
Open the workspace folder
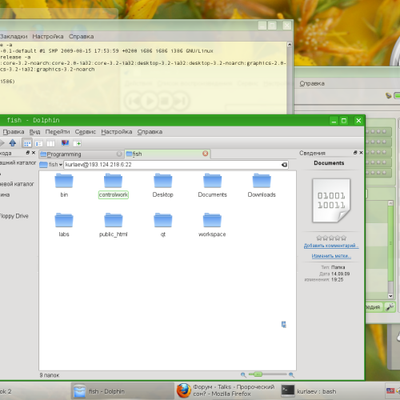(x=212, y=225)
